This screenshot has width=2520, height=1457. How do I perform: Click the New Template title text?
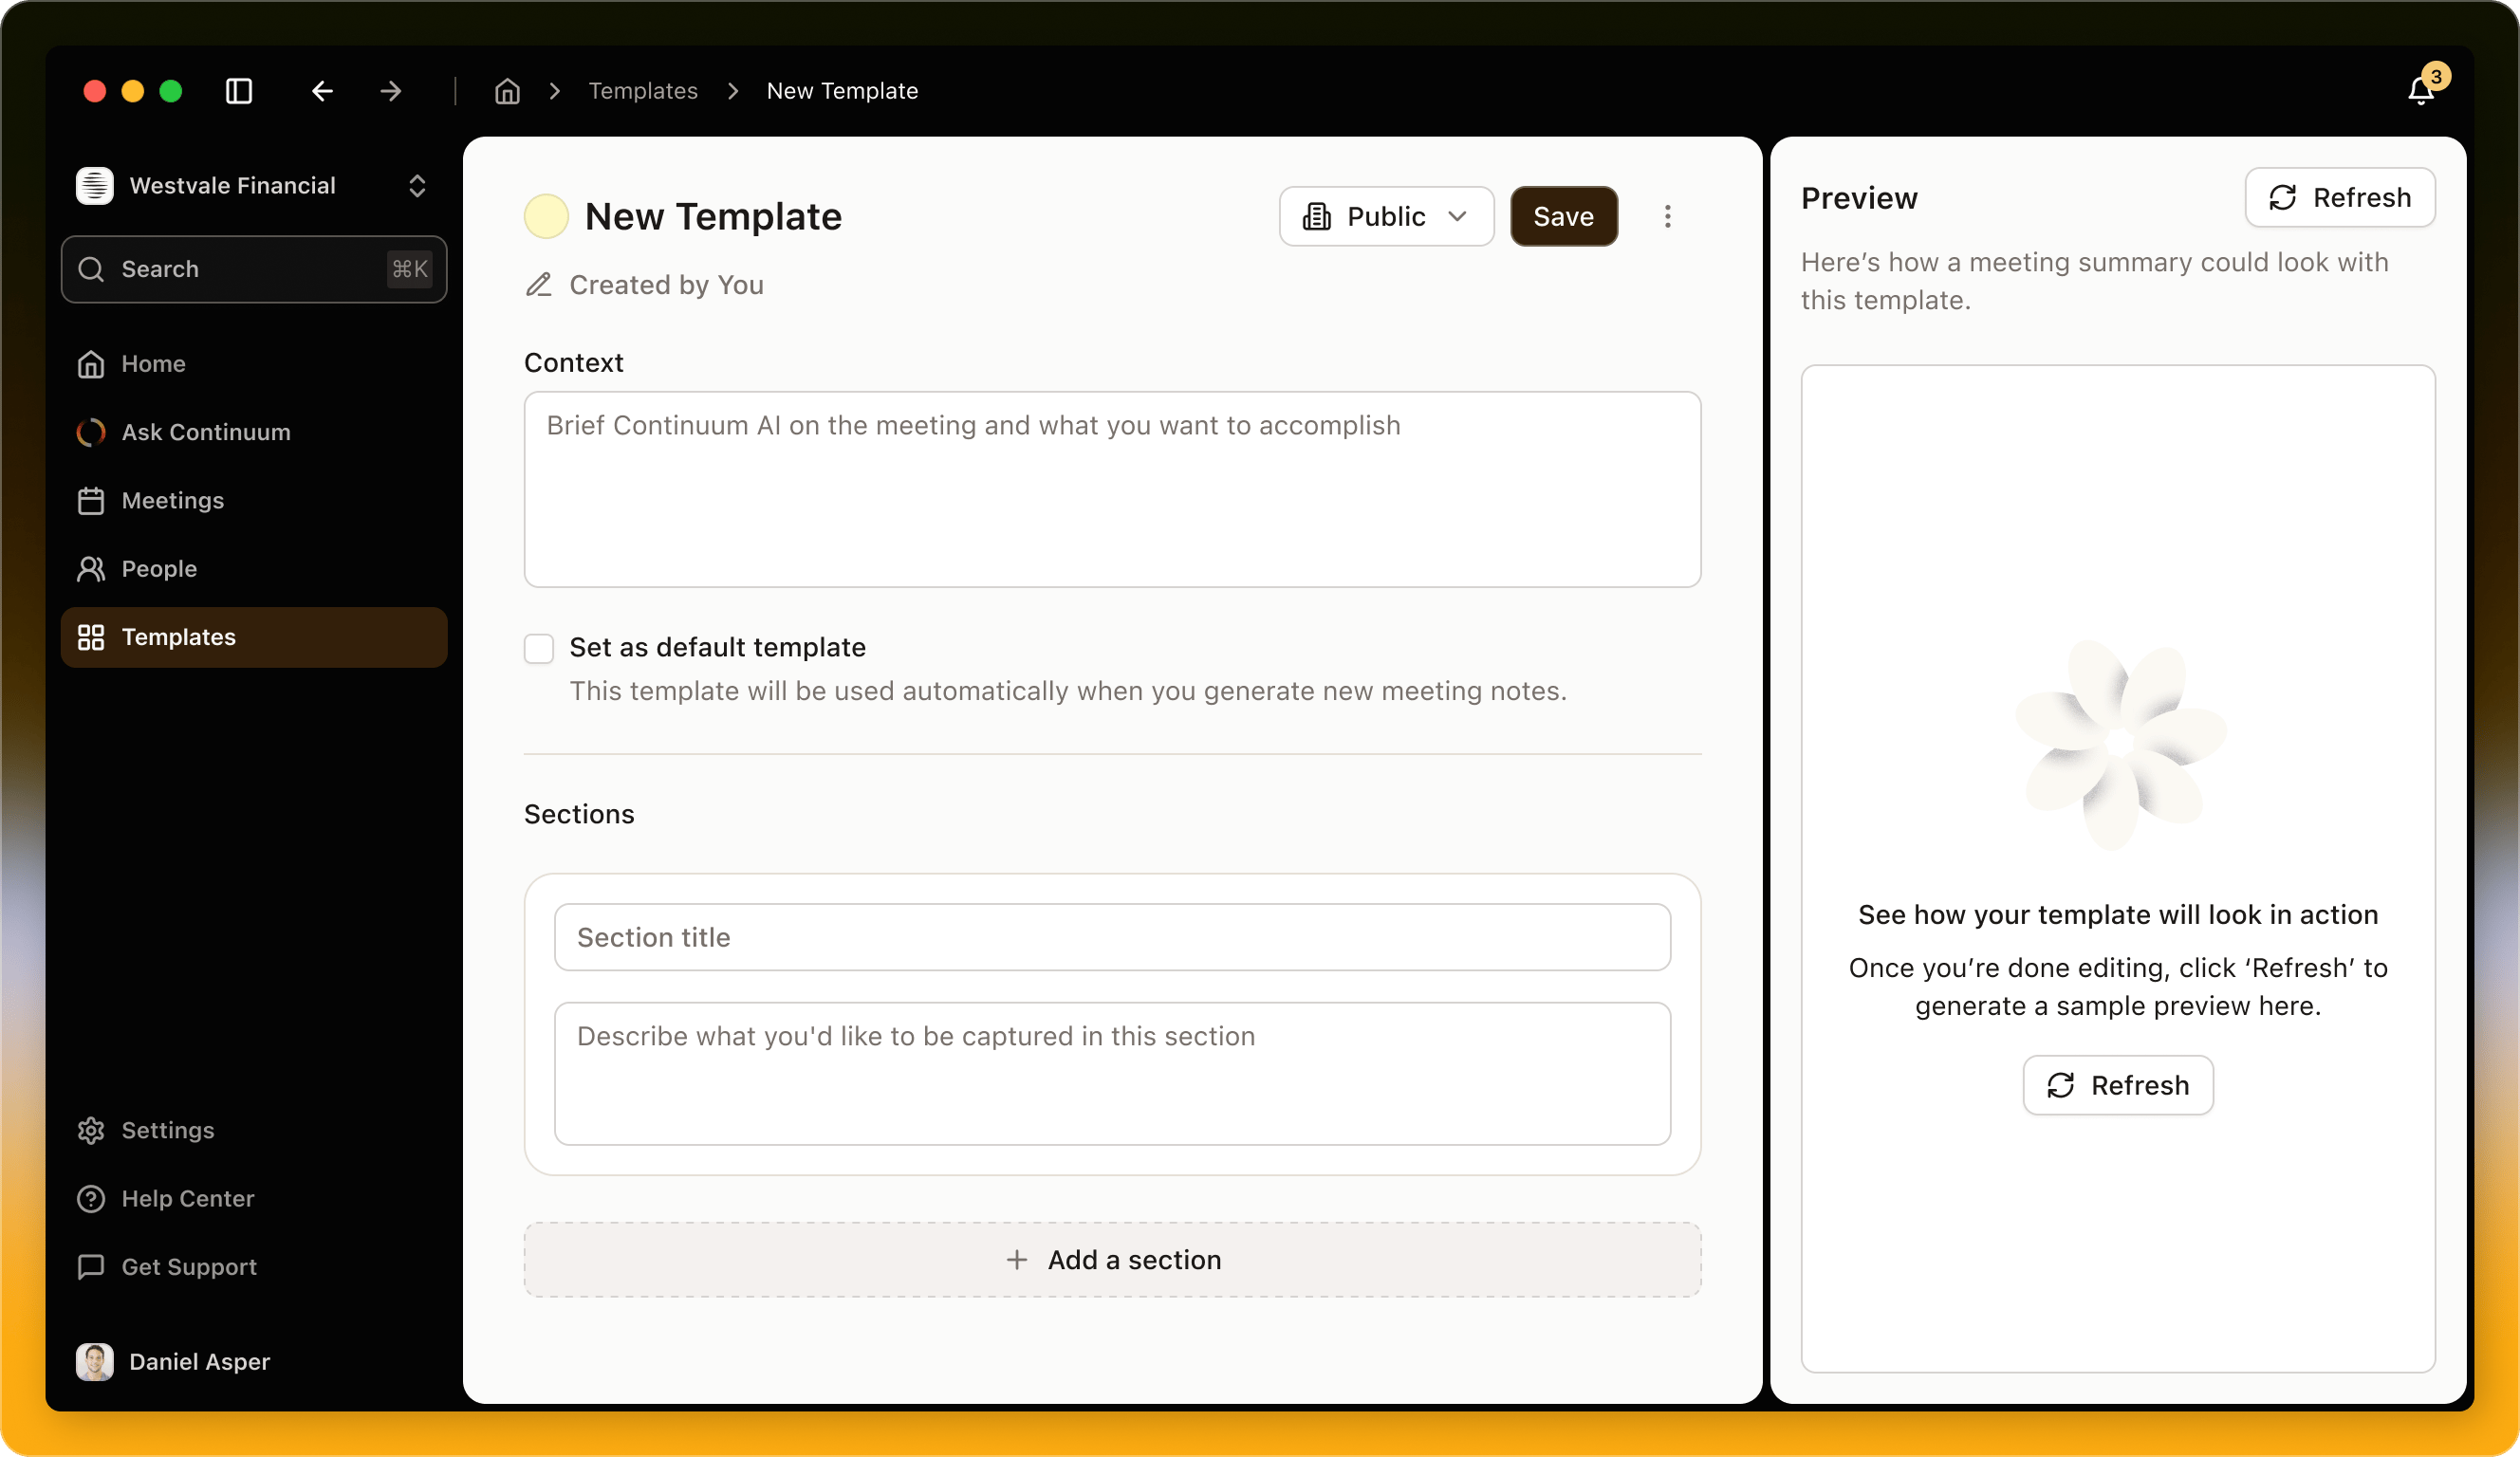click(x=713, y=216)
